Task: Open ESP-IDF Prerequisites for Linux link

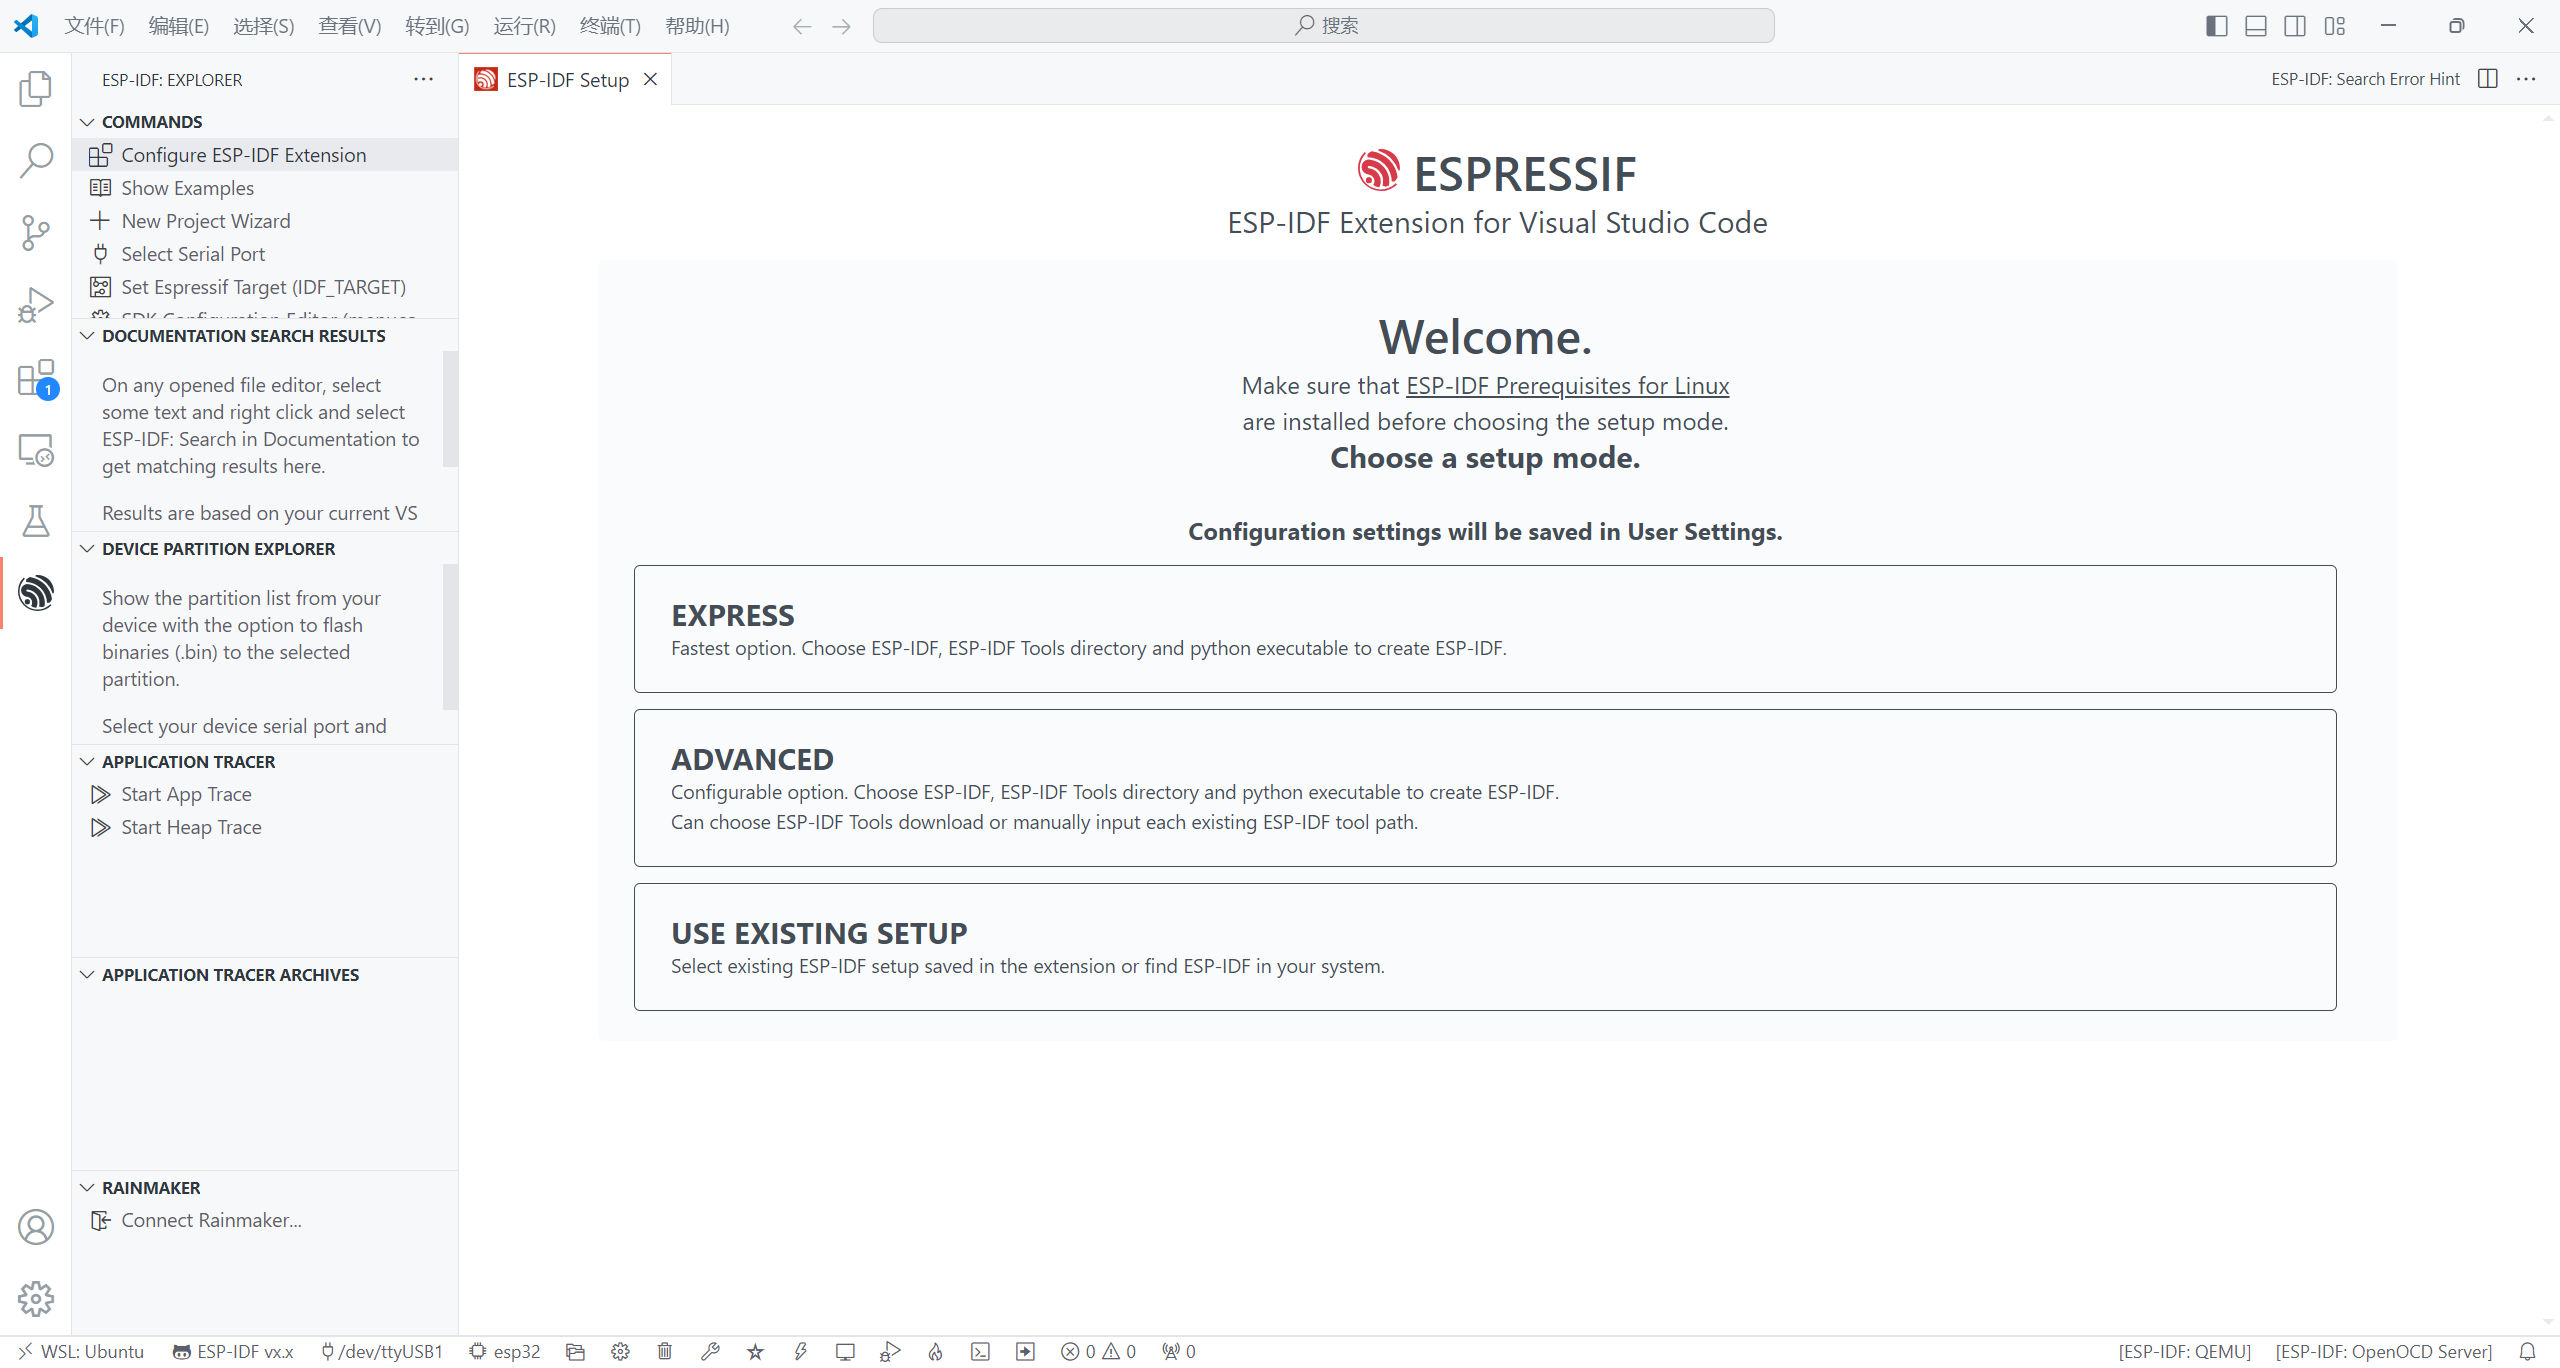Action: pyautogui.click(x=1567, y=386)
